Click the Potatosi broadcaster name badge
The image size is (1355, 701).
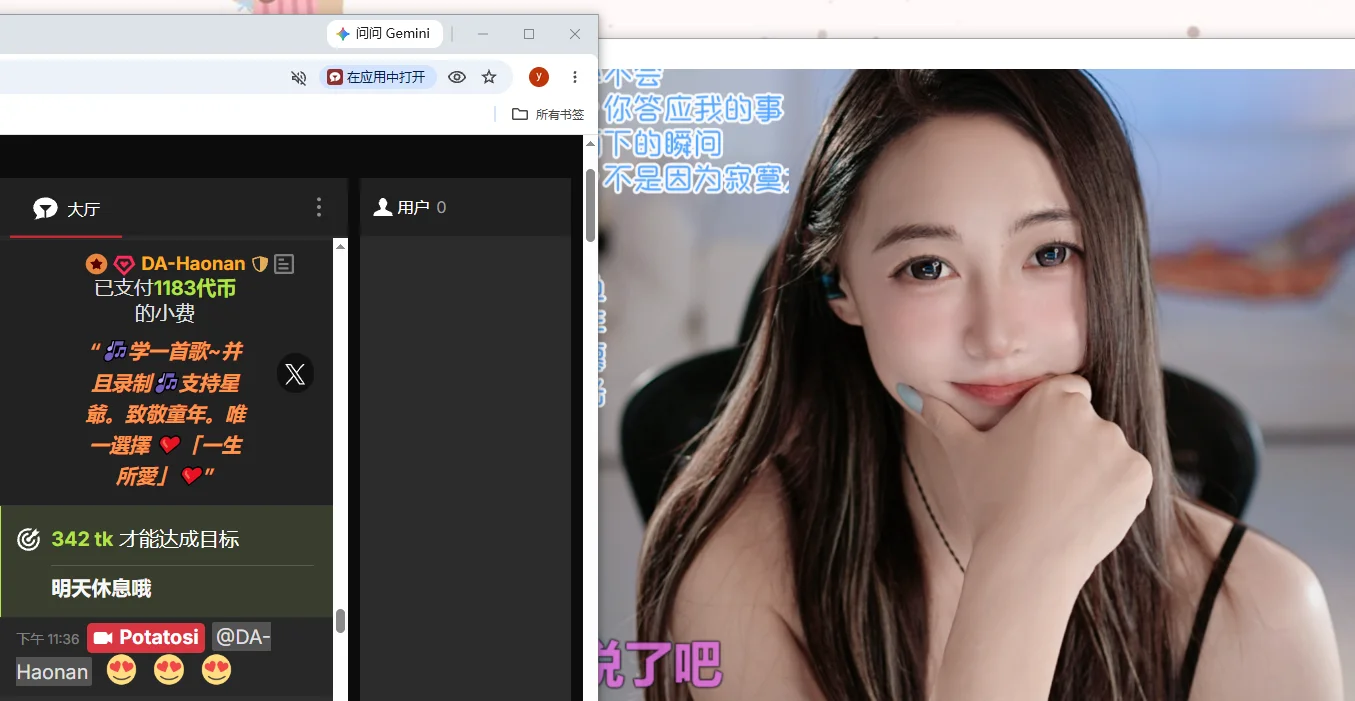pyautogui.click(x=146, y=638)
